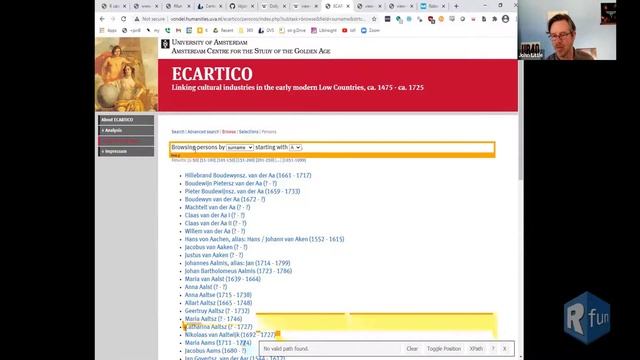Open Anna Aalst entry
The image size is (640, 360).
(206, 287)
